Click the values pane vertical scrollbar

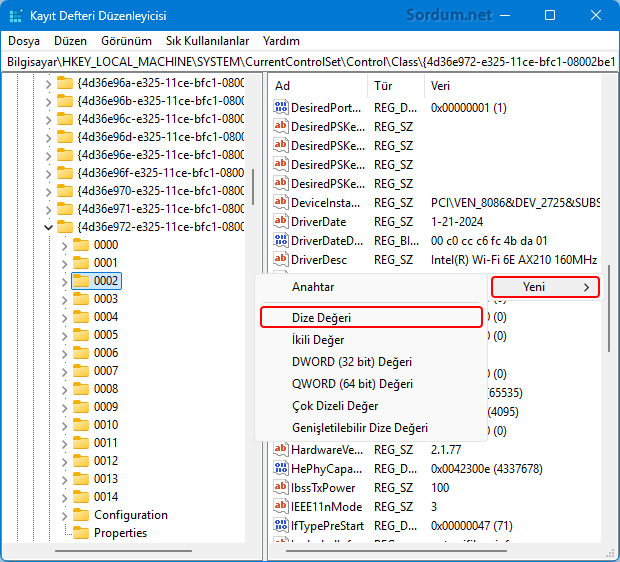pos(609,308)
